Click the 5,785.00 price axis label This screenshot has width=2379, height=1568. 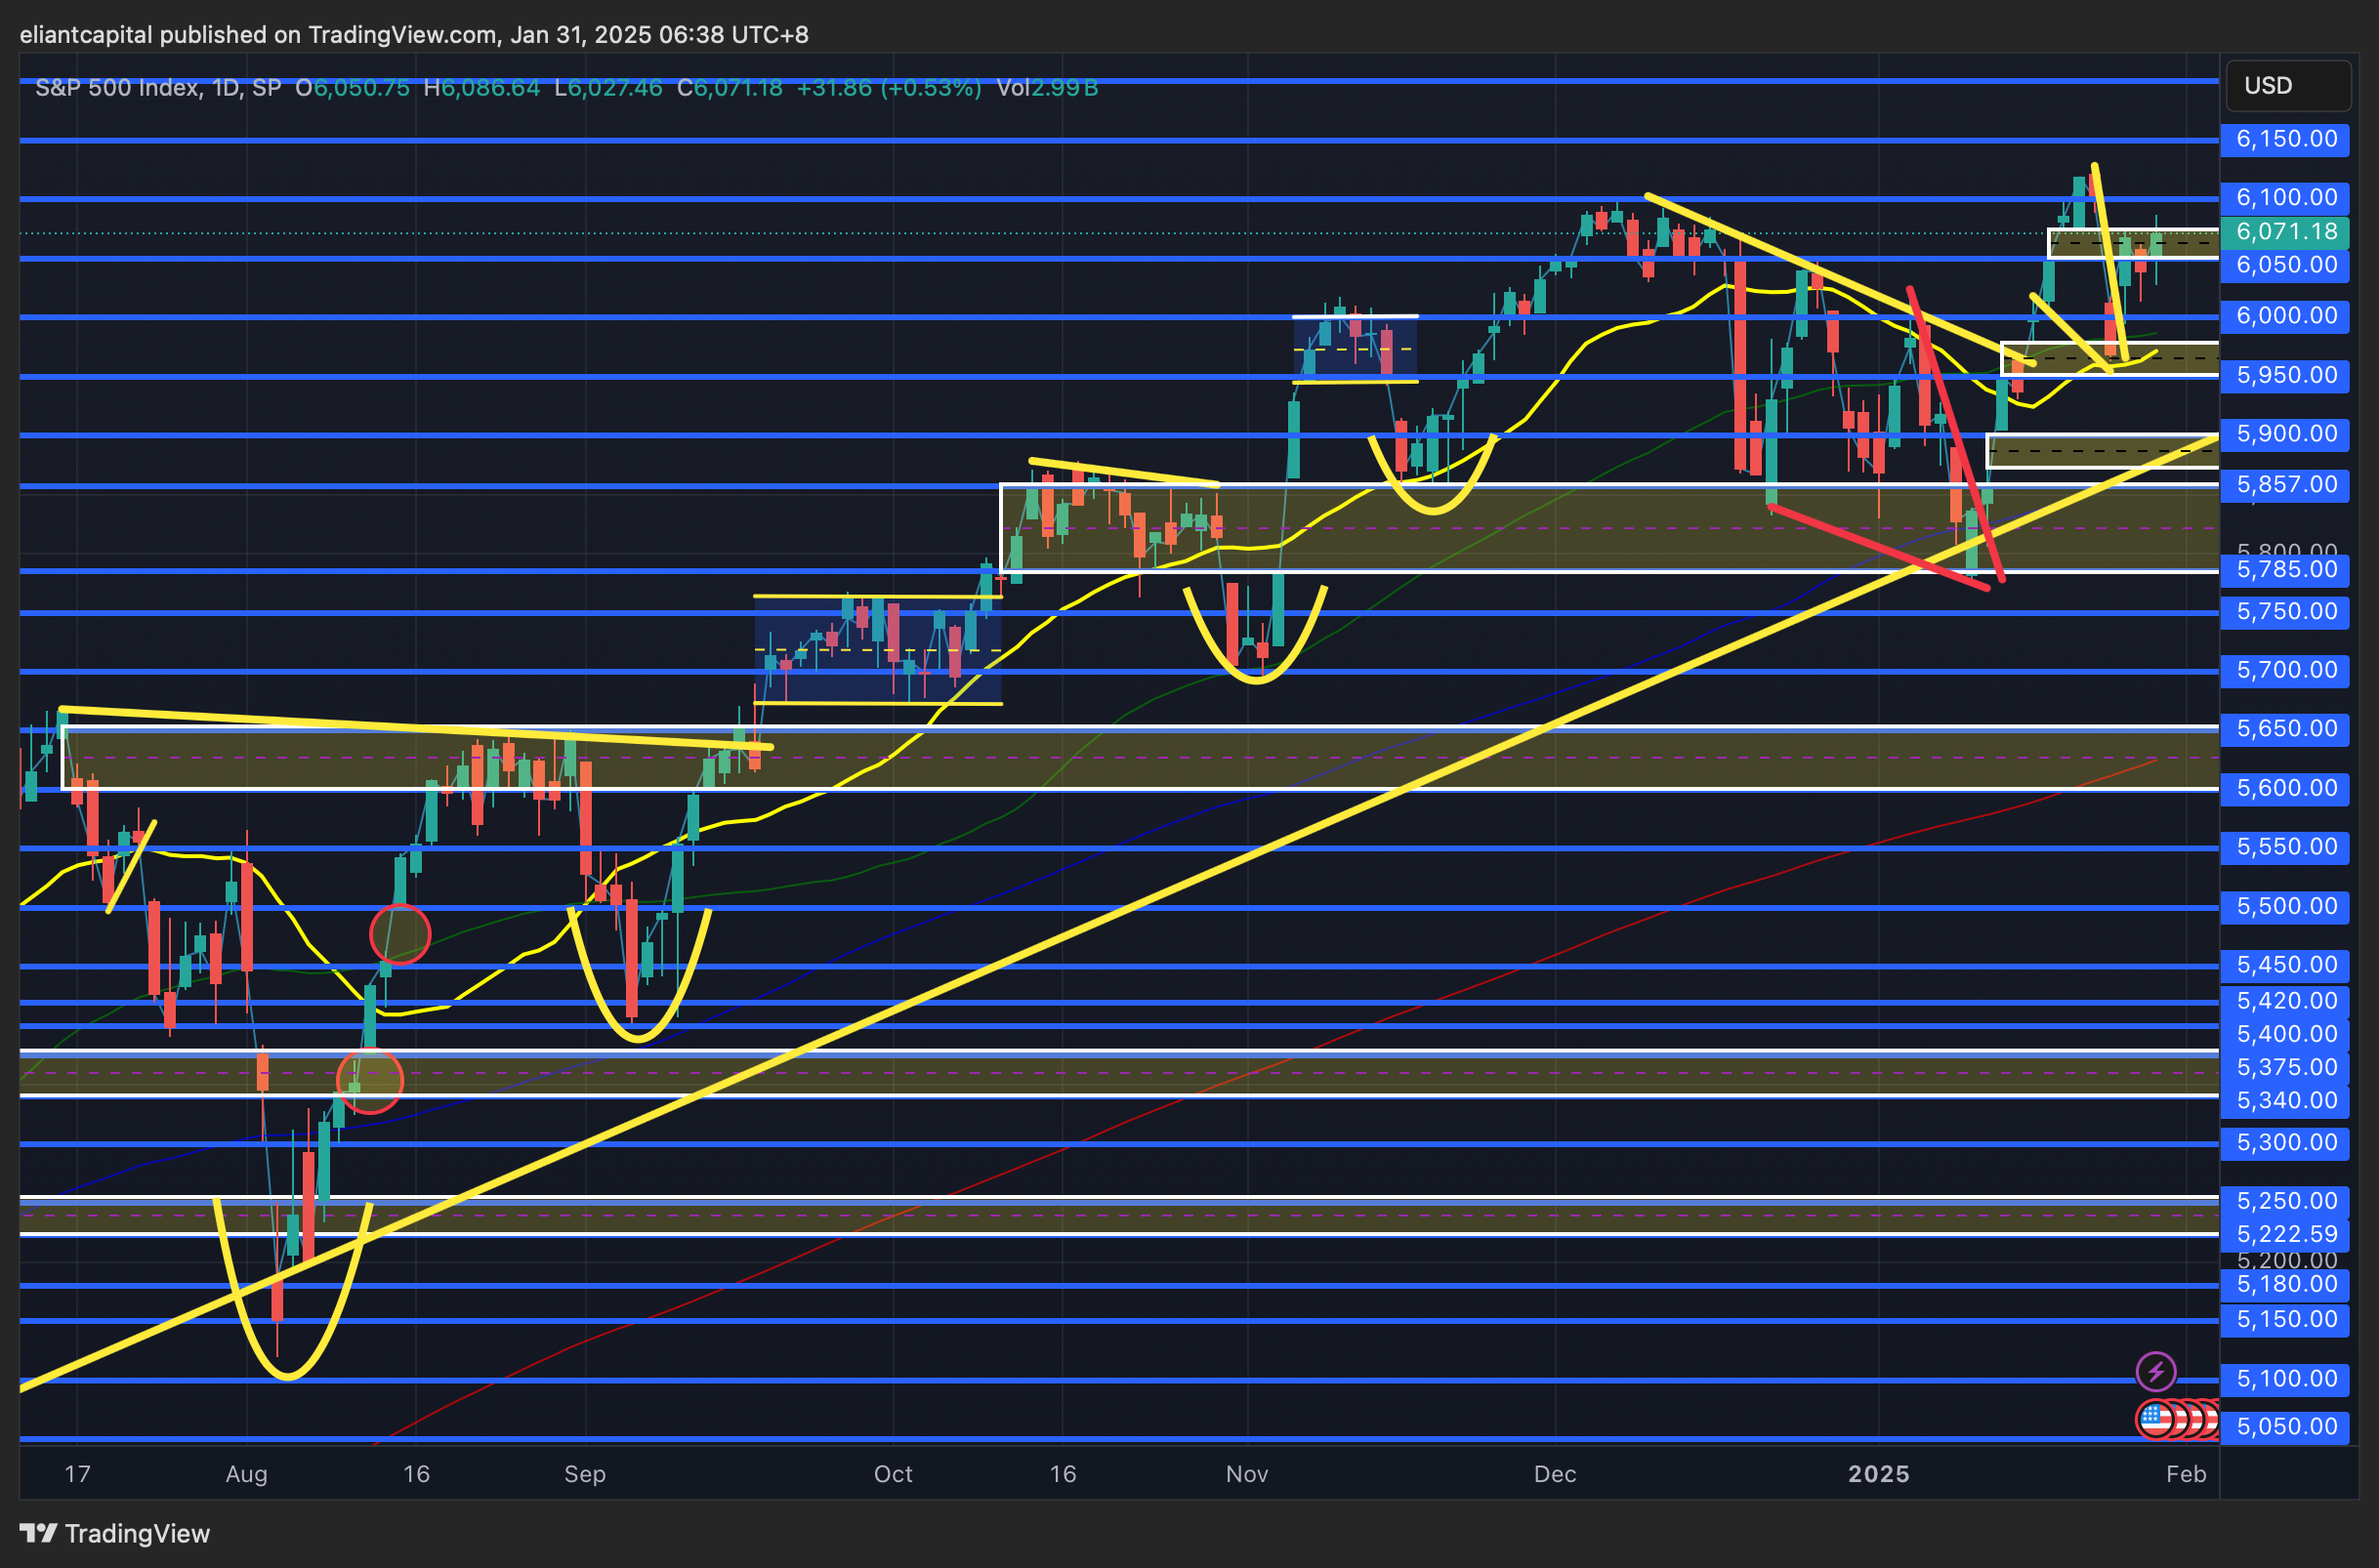tap(2285, 570)
